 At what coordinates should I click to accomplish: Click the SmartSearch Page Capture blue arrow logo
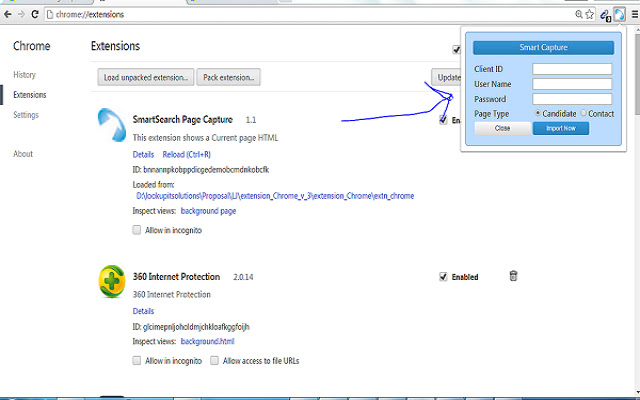pyautogui.click(x=112, y=125)
